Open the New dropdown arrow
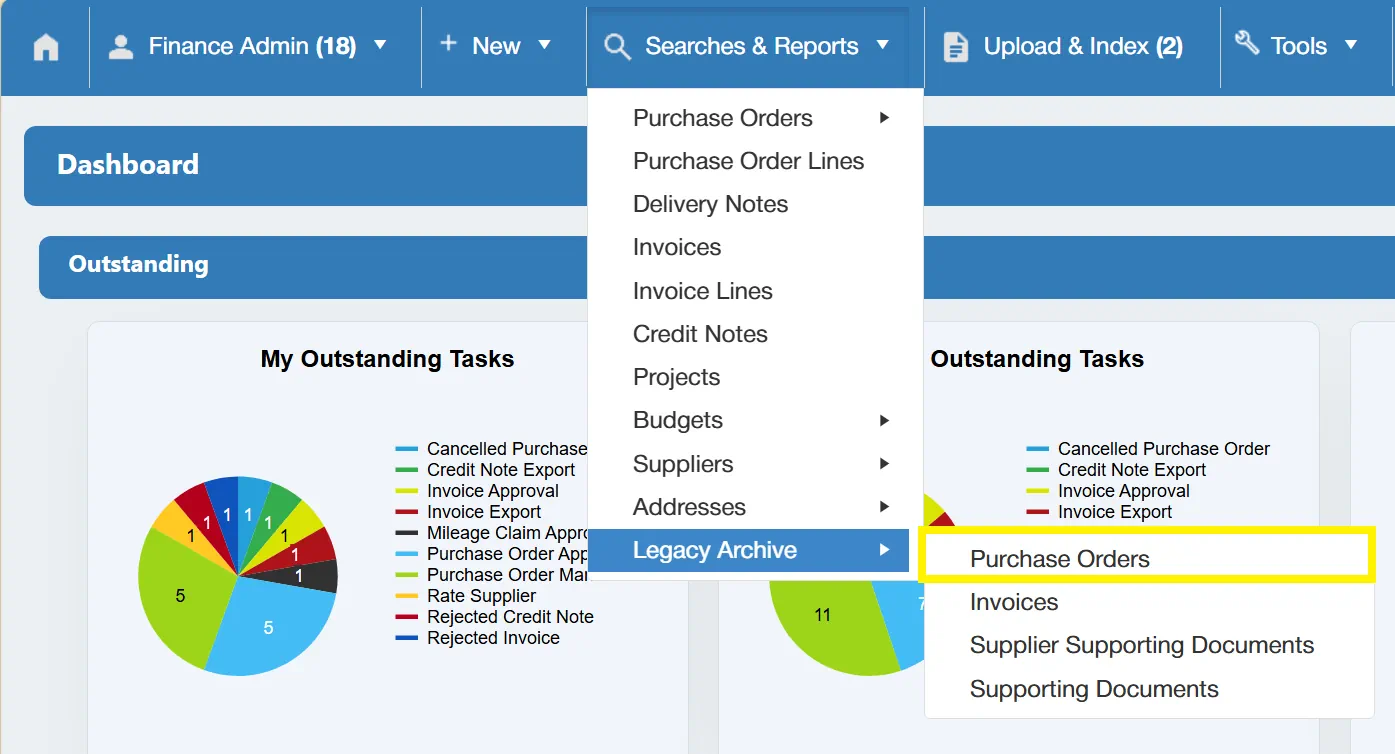Image resolution: width=1395 pixels, height=754 pixels. pyautogui.click(x=544, y=45)
